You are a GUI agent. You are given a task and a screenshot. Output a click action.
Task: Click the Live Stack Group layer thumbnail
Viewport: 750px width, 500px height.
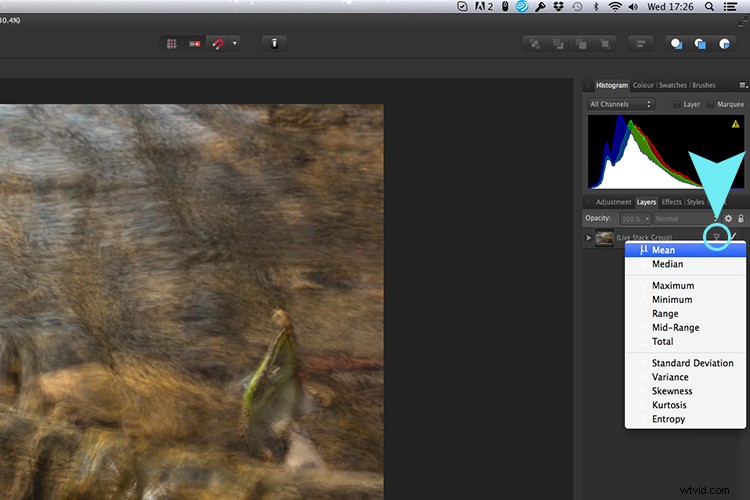tap(604, 238)
